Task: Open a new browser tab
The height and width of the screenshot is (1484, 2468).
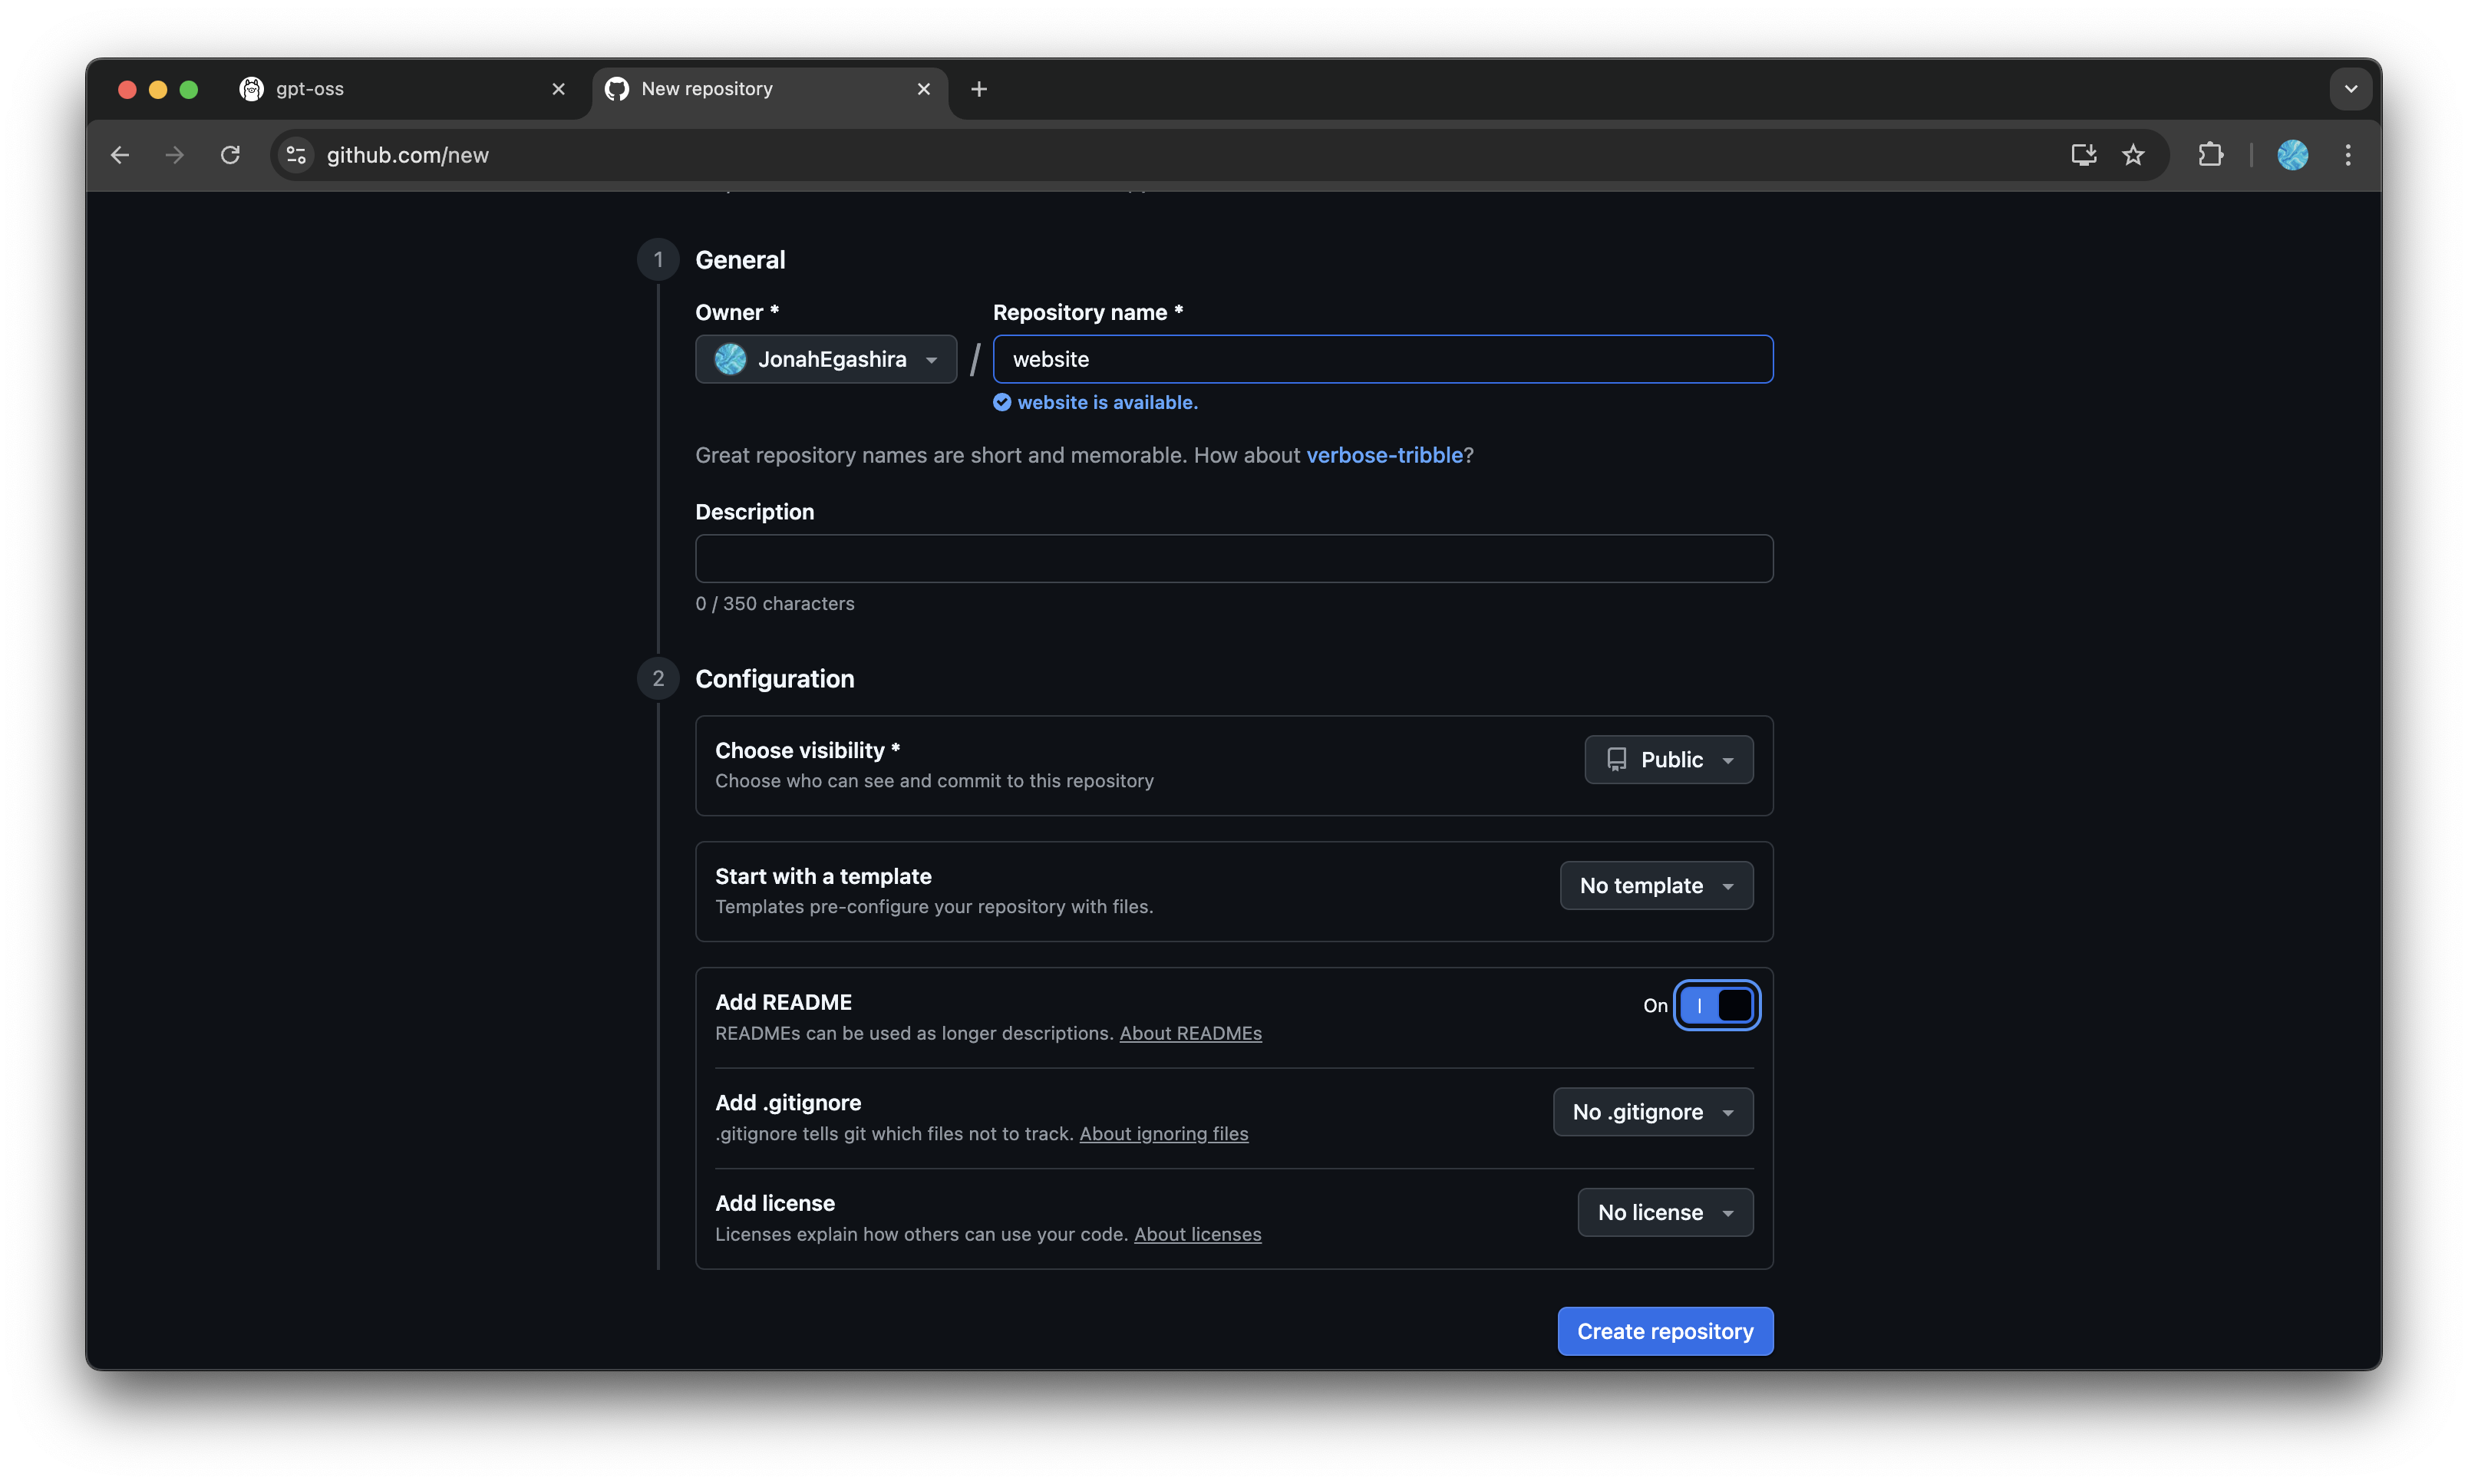Action: point(979,89)
